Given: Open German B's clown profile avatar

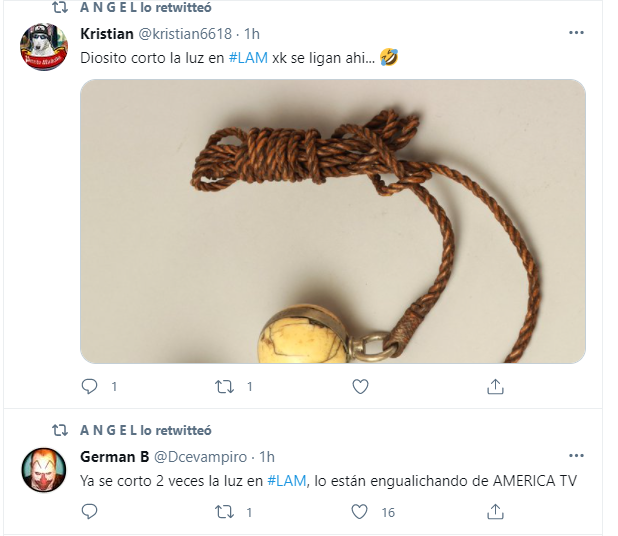Looking at the screenshot, I should point(44,470).
